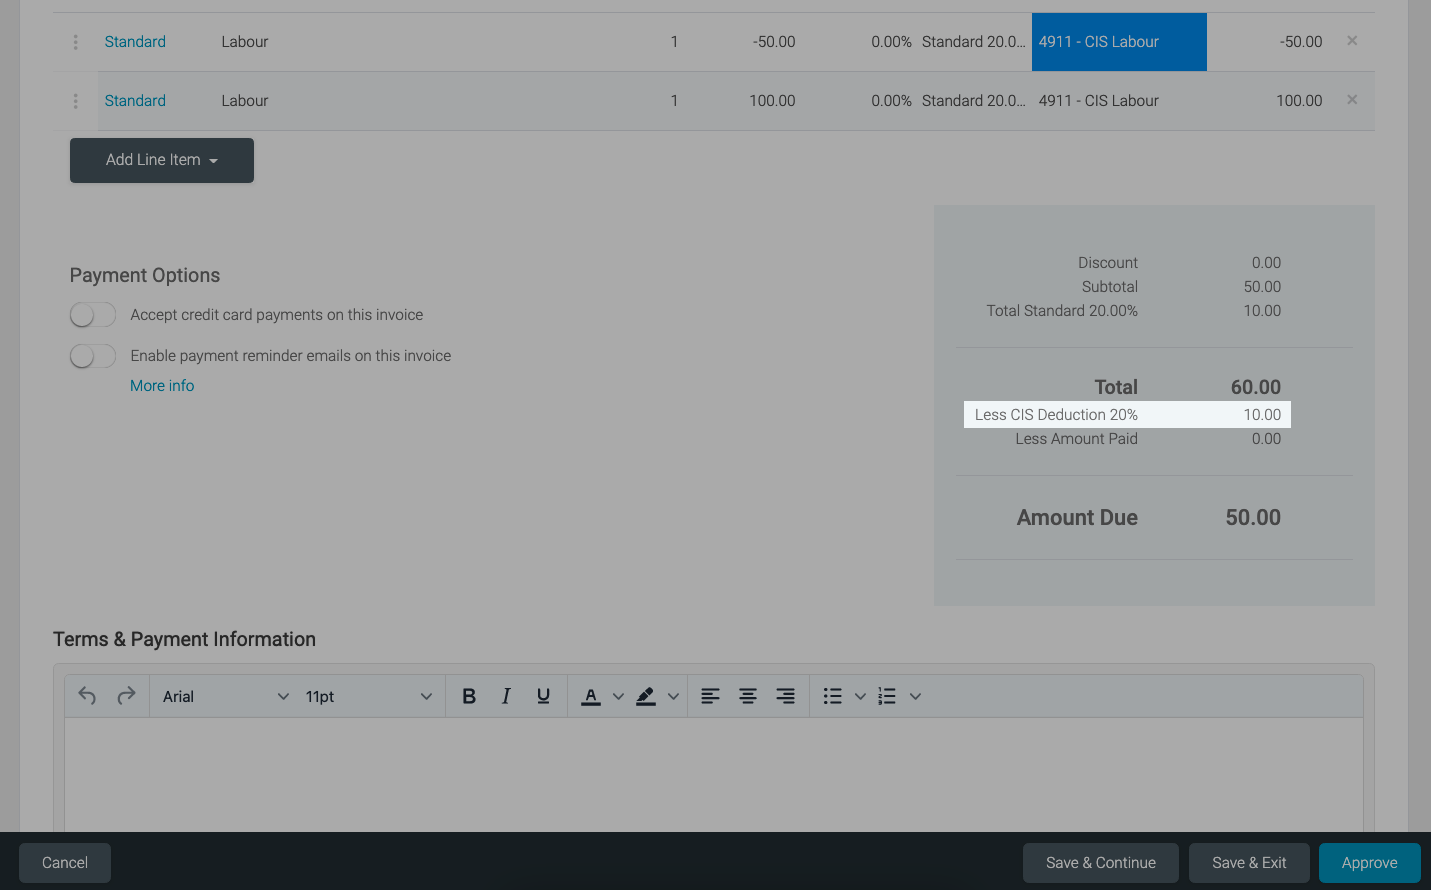This screenshot has width=1431, height=890.
Task: Toggle accept credit card payments switch
Action: (x=93, y=315)
